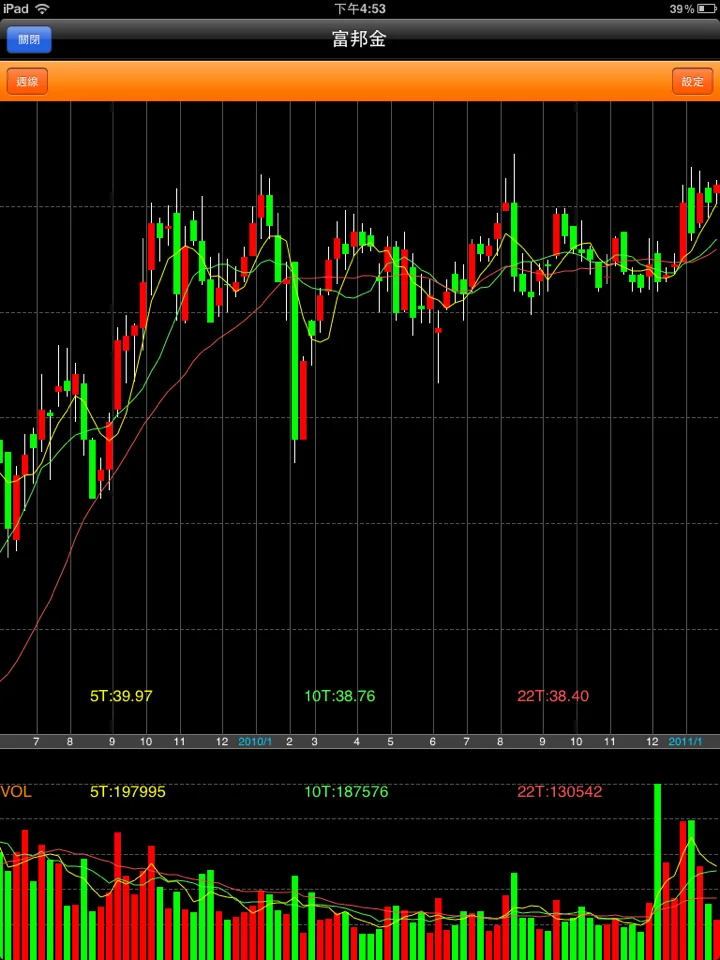Screen dimensions: 720x960
Task: Tap the 2010/1 marker on time axis
Action: tap(255, 741)
